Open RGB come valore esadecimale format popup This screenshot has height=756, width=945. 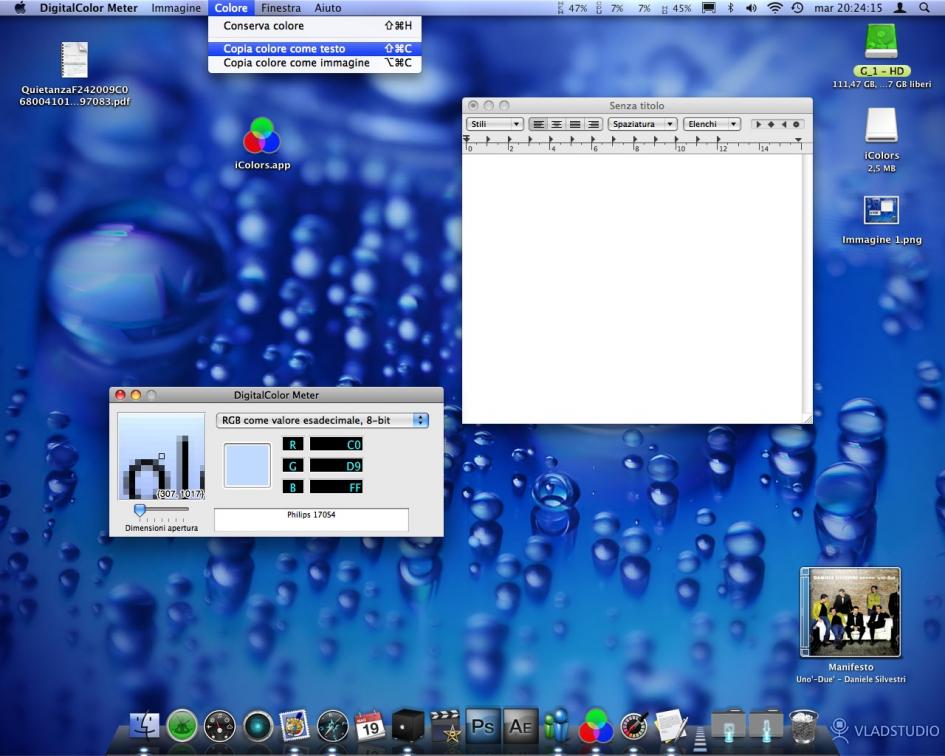[322, 420]
